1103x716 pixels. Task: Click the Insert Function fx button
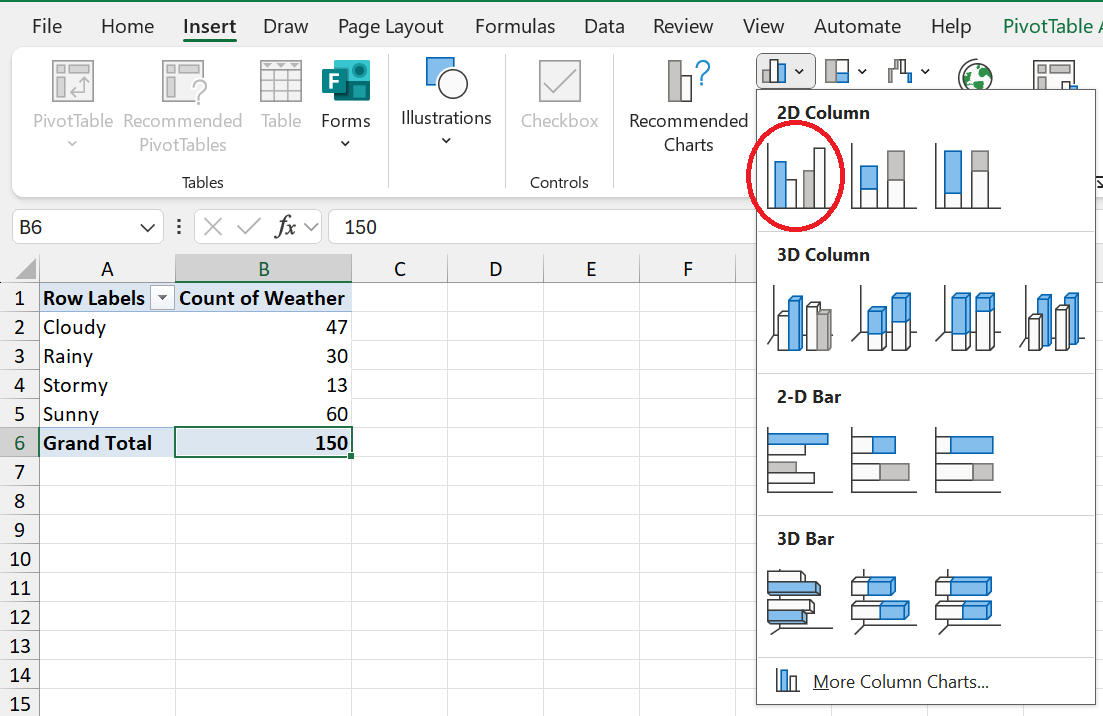[286, 227]
